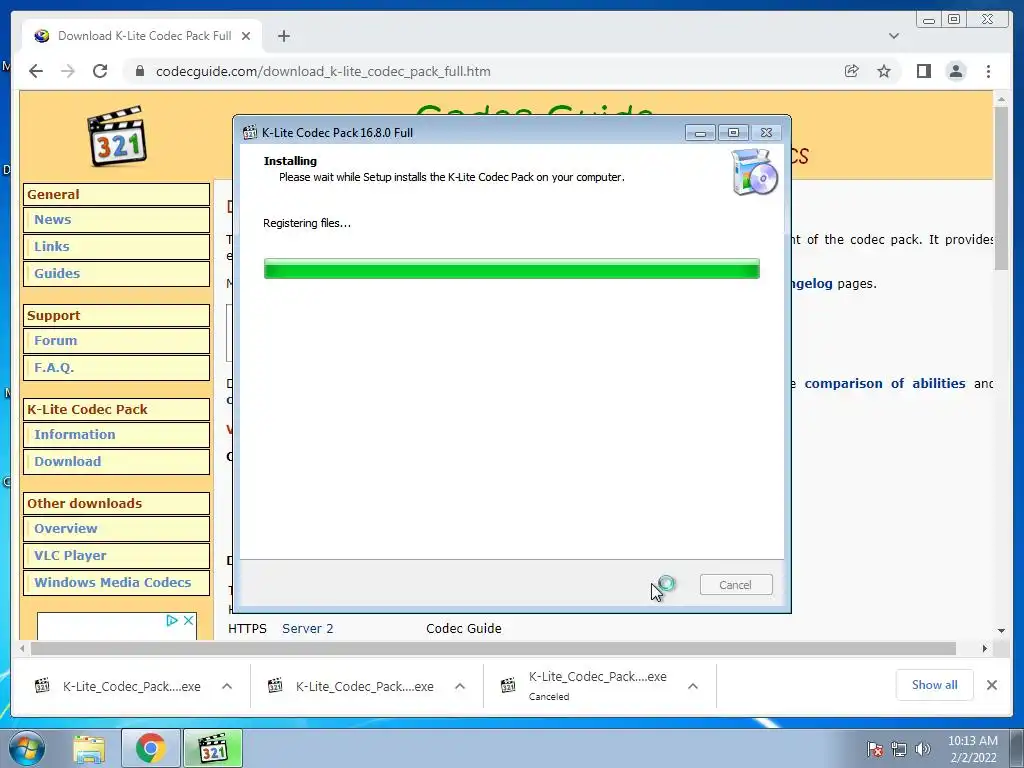Open the Links sidebar item
Viewport: 1024px width, 768px height.
point(116,247)
